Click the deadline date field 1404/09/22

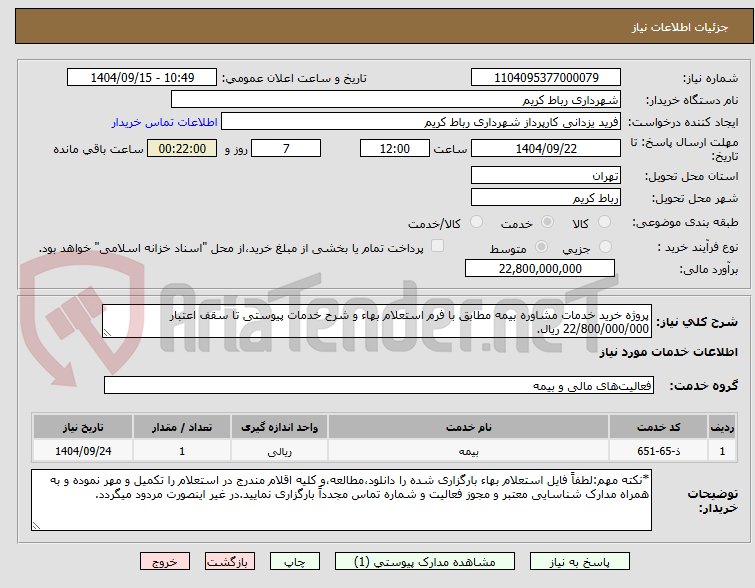tap(546, 148)
